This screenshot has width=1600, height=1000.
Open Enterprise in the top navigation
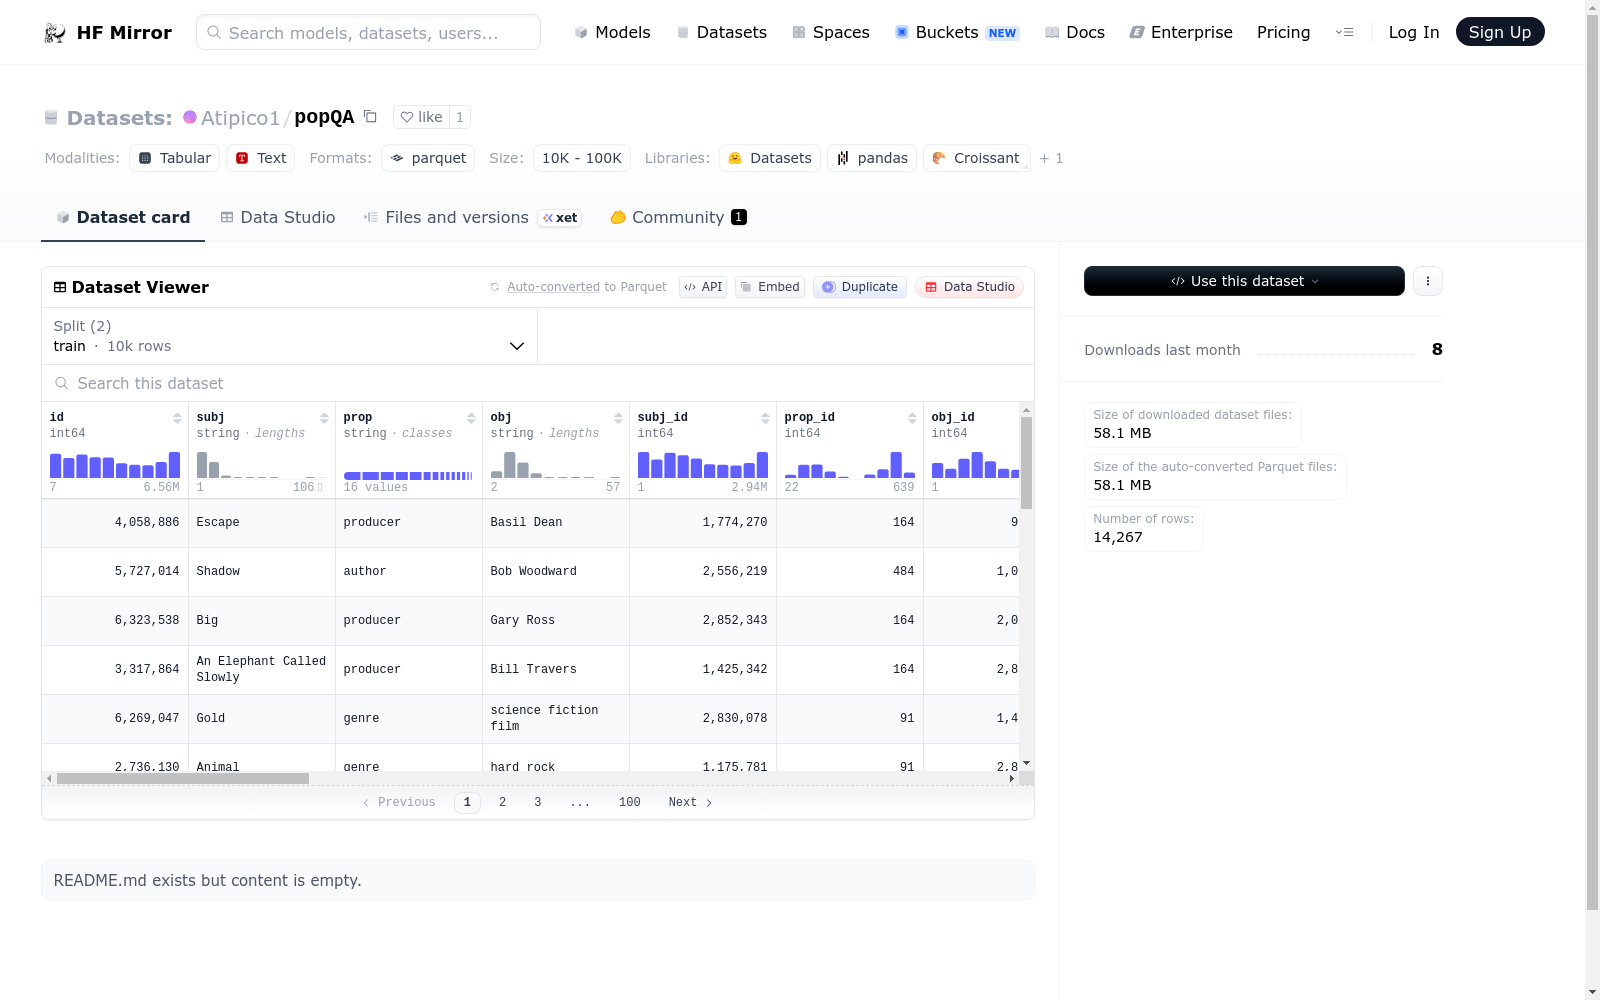[x=1181, y=32]
